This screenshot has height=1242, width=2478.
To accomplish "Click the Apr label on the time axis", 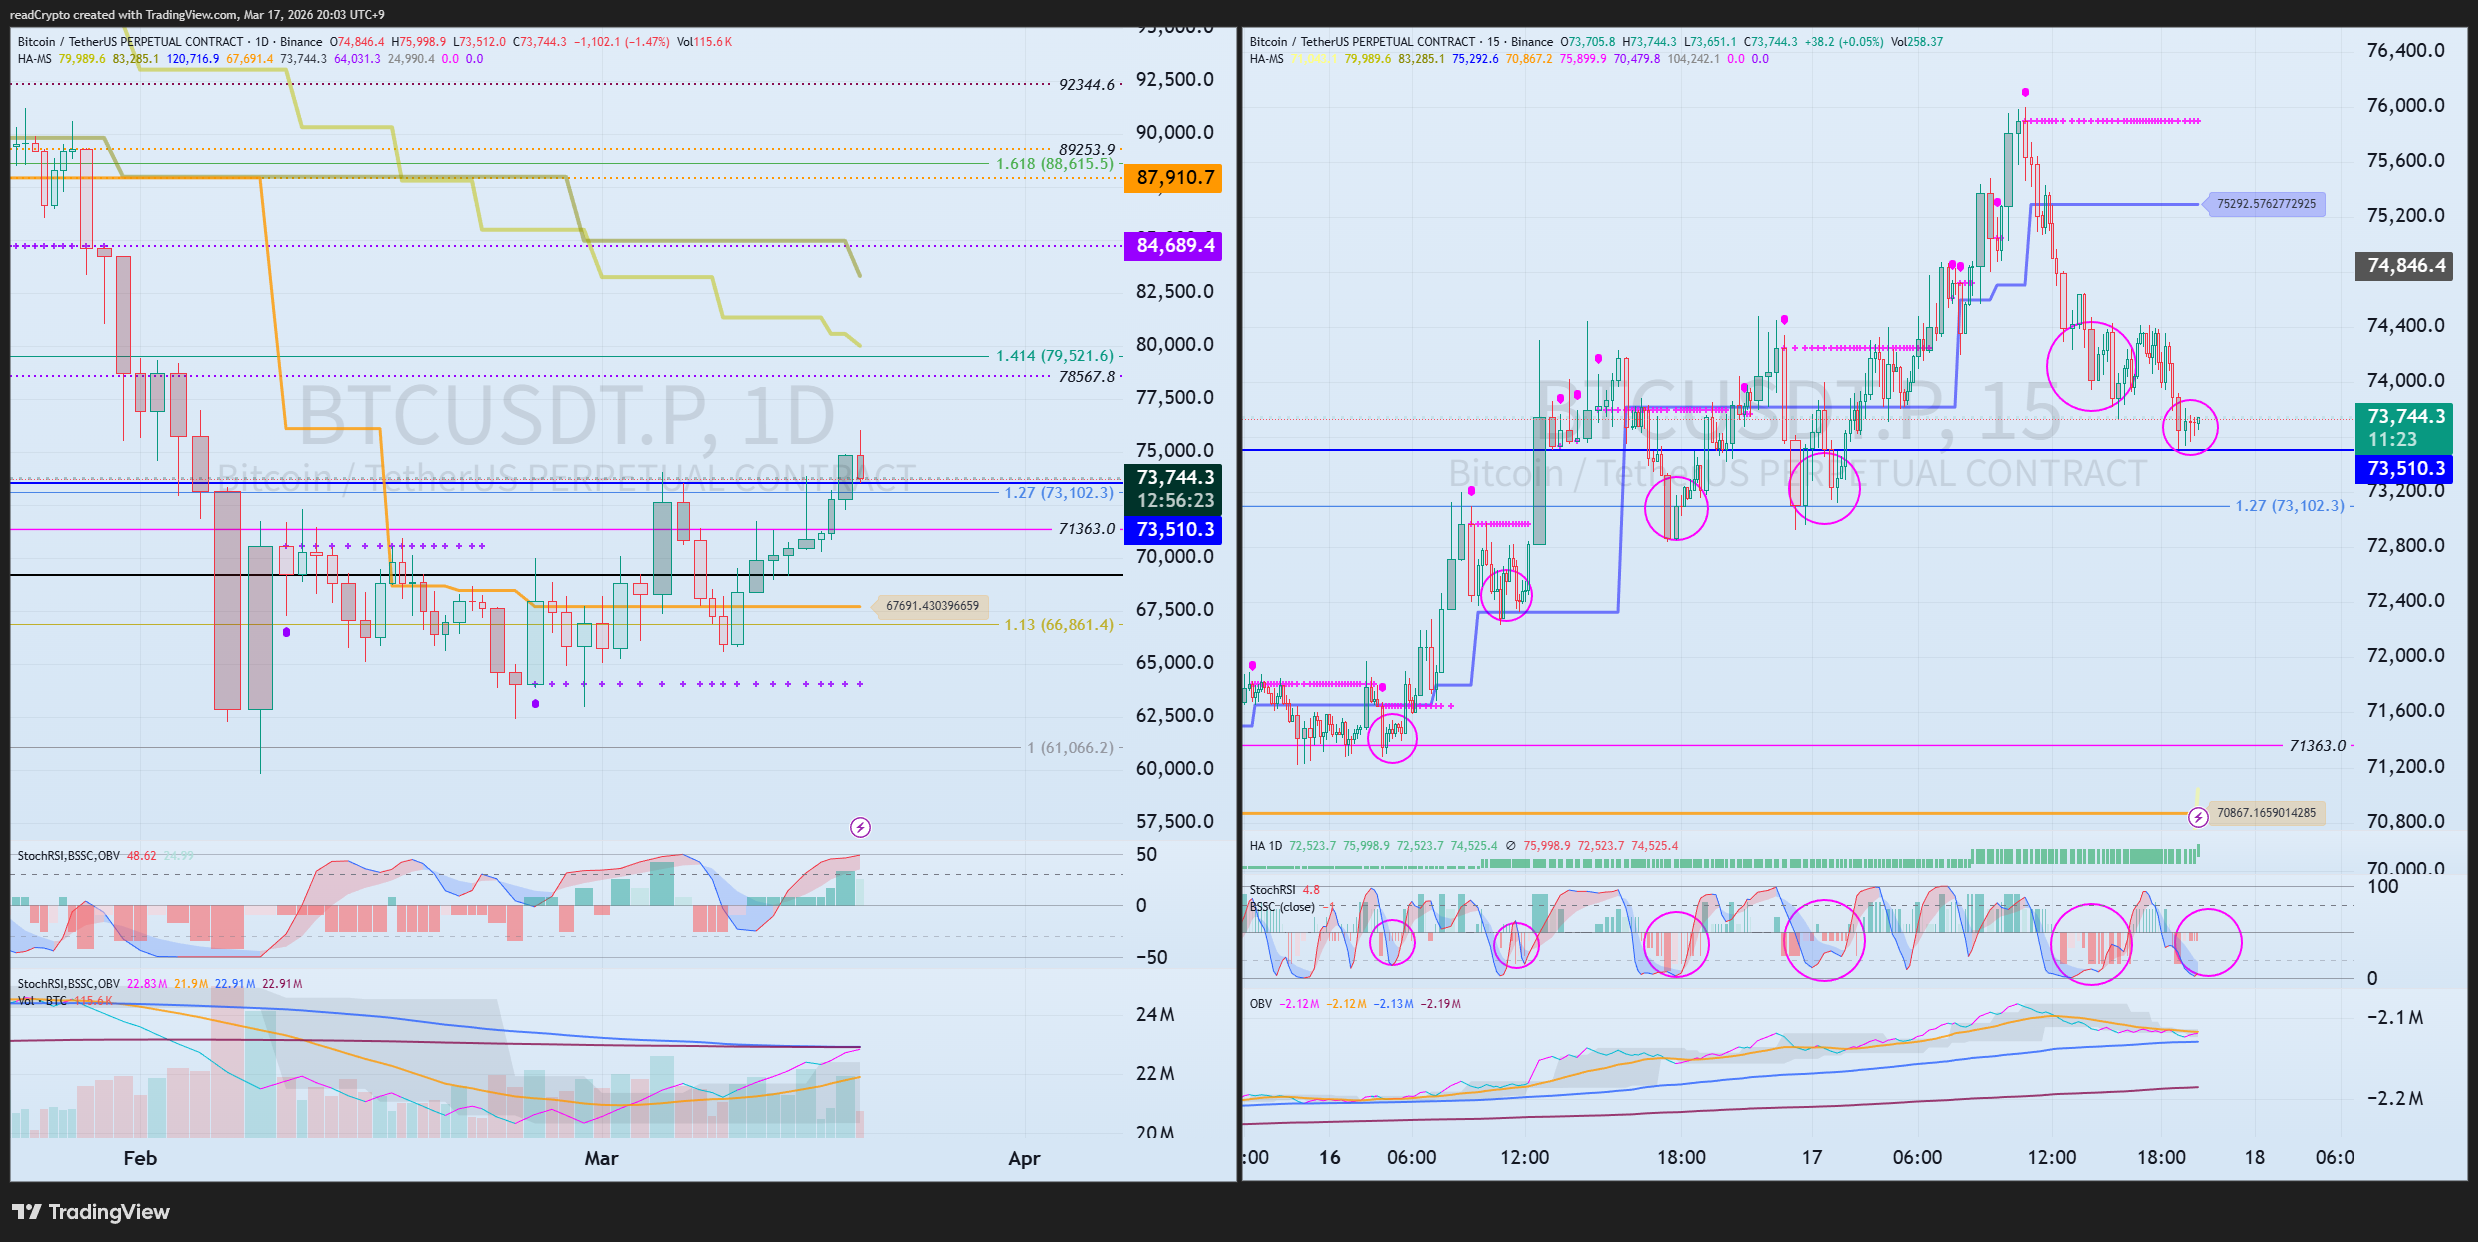I will [1024, 1158].
